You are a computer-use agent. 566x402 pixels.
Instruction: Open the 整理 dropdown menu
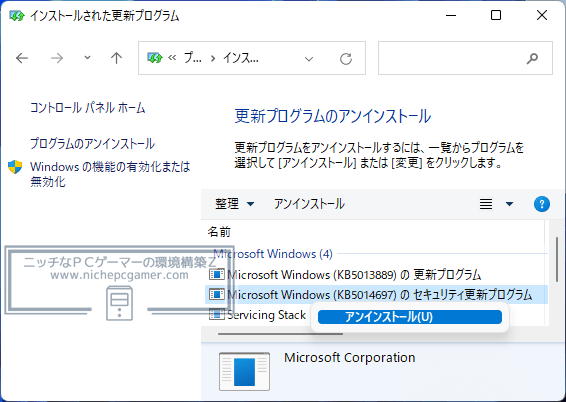[234, 204]
